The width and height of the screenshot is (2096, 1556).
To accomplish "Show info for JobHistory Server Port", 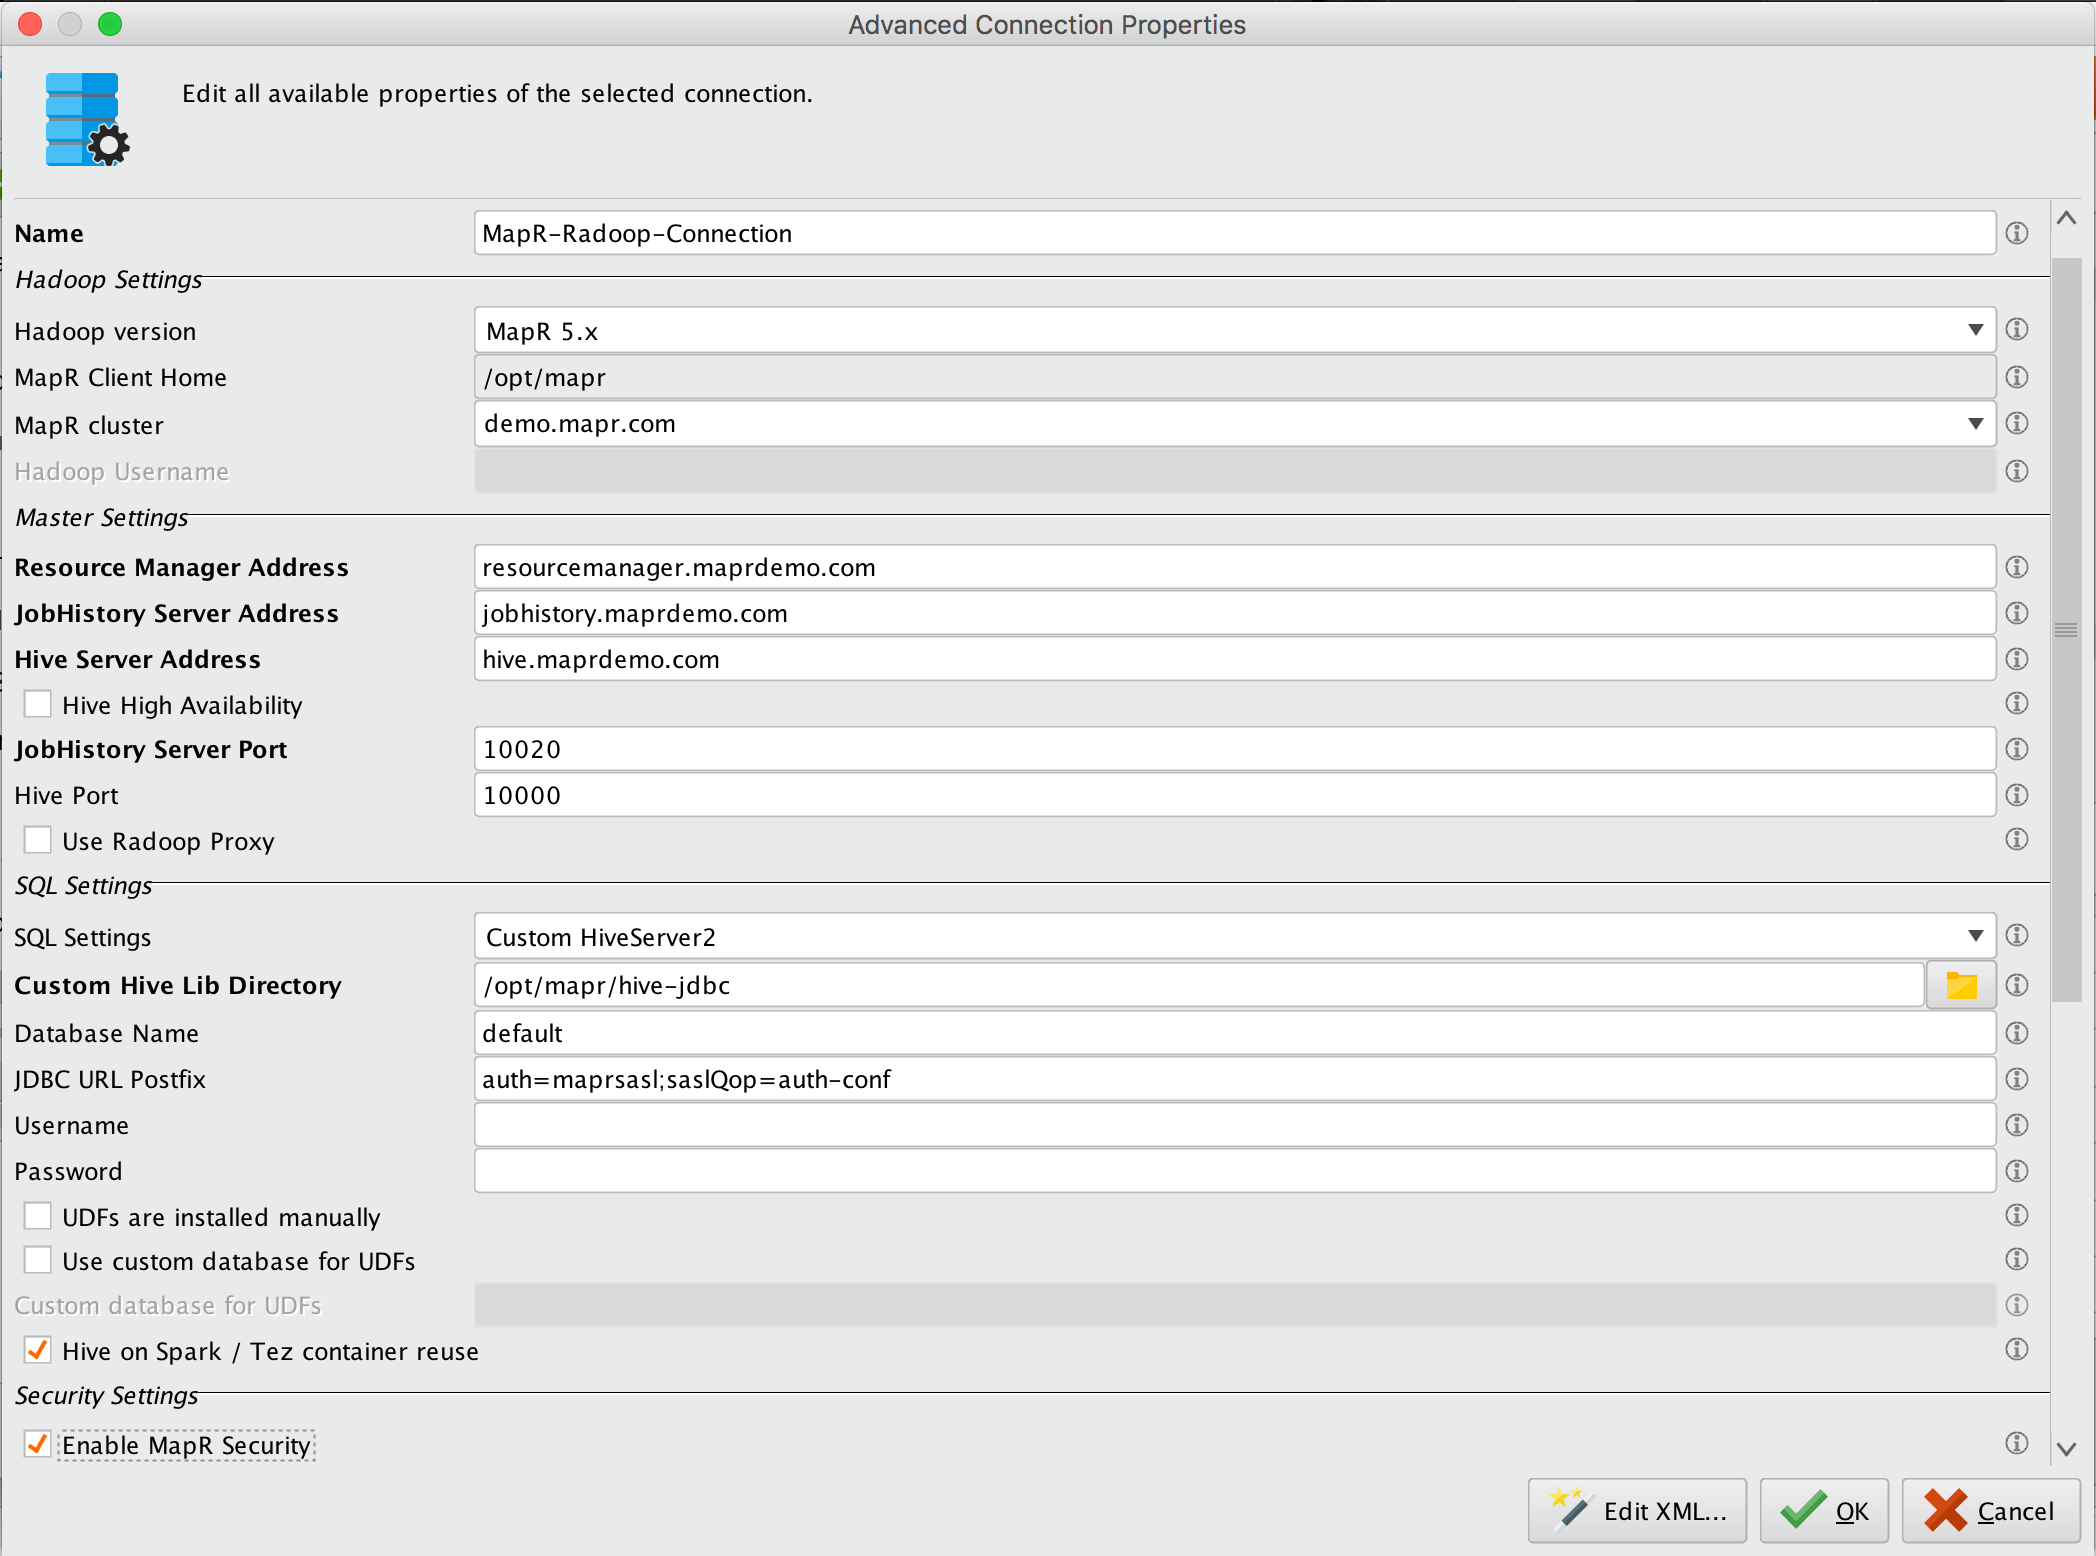I will pos(2017,749).
